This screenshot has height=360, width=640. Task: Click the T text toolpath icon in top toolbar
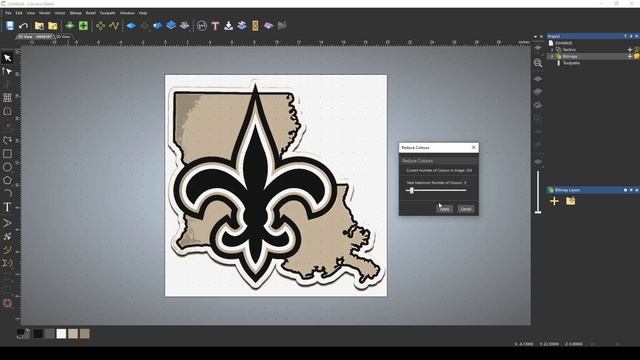pos(215,26)
